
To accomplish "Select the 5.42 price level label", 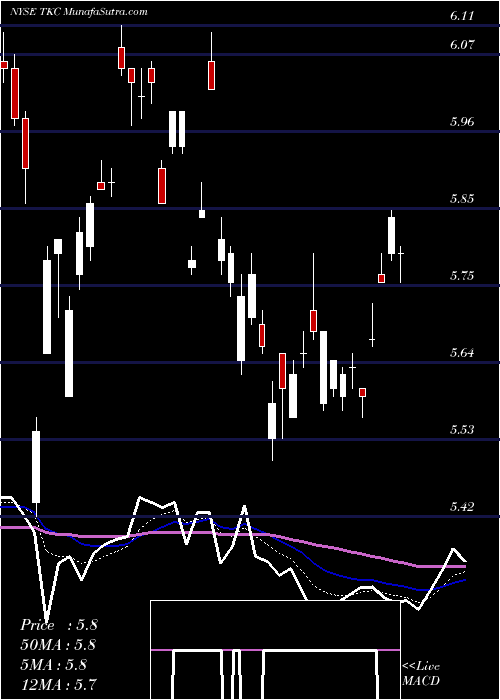I will tap(462, 506).
